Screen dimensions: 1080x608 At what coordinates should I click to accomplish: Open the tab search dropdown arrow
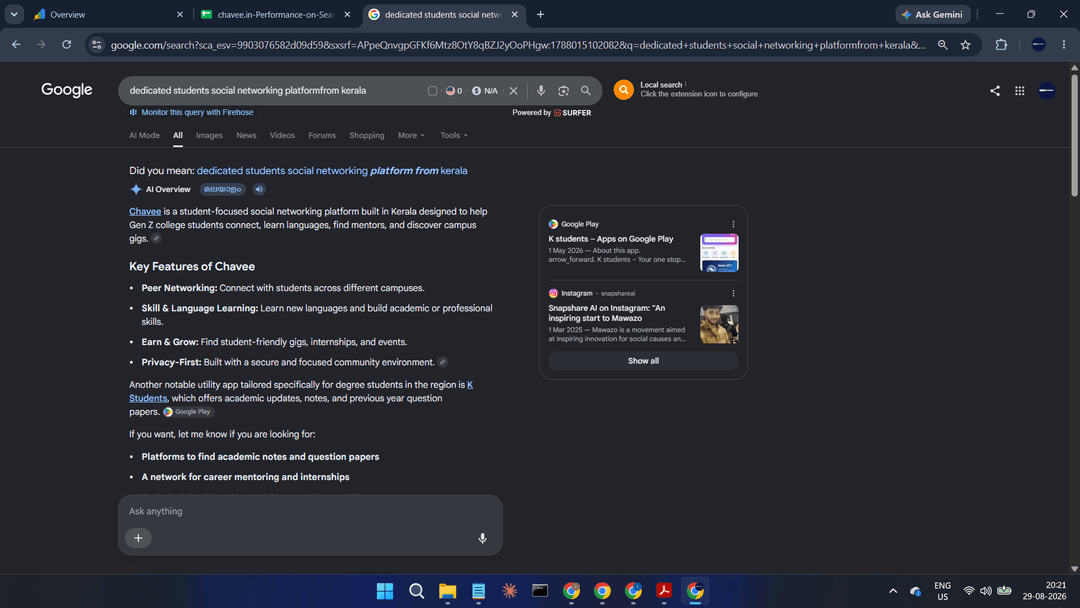click(14, 14)
